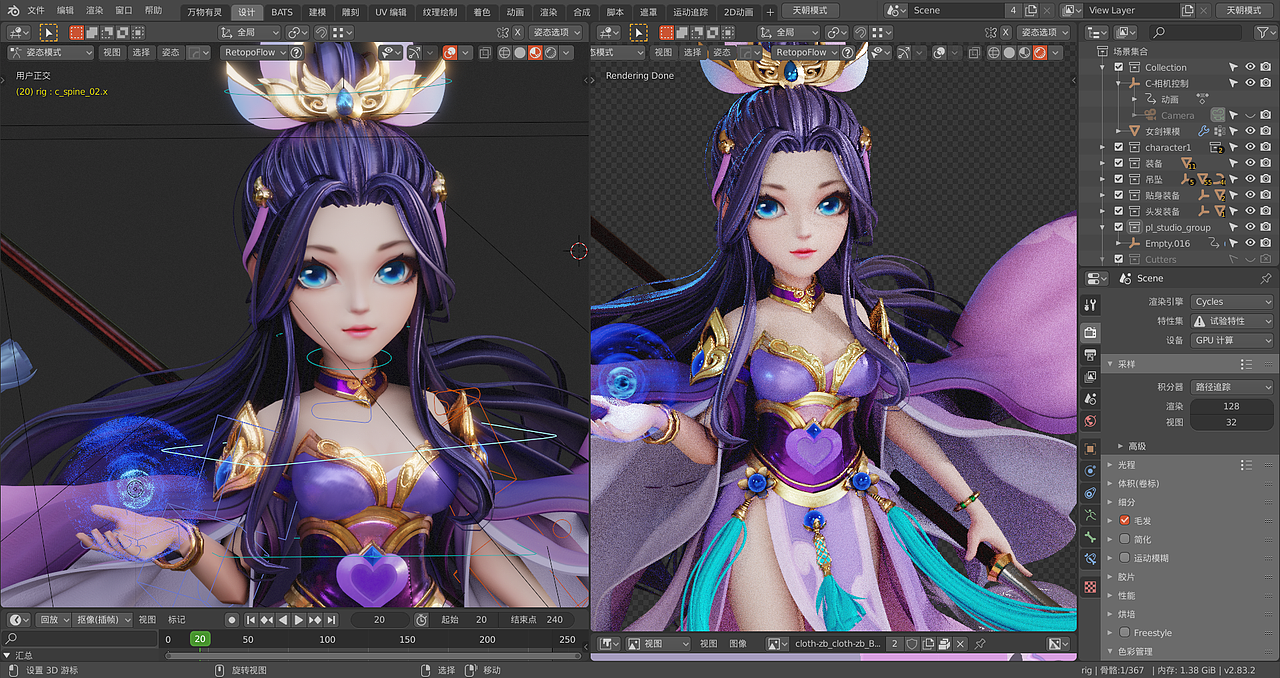Screen dimensions: 1280x678
Task: Click 标记 in timeline header
Action: (x=177, y=620)
